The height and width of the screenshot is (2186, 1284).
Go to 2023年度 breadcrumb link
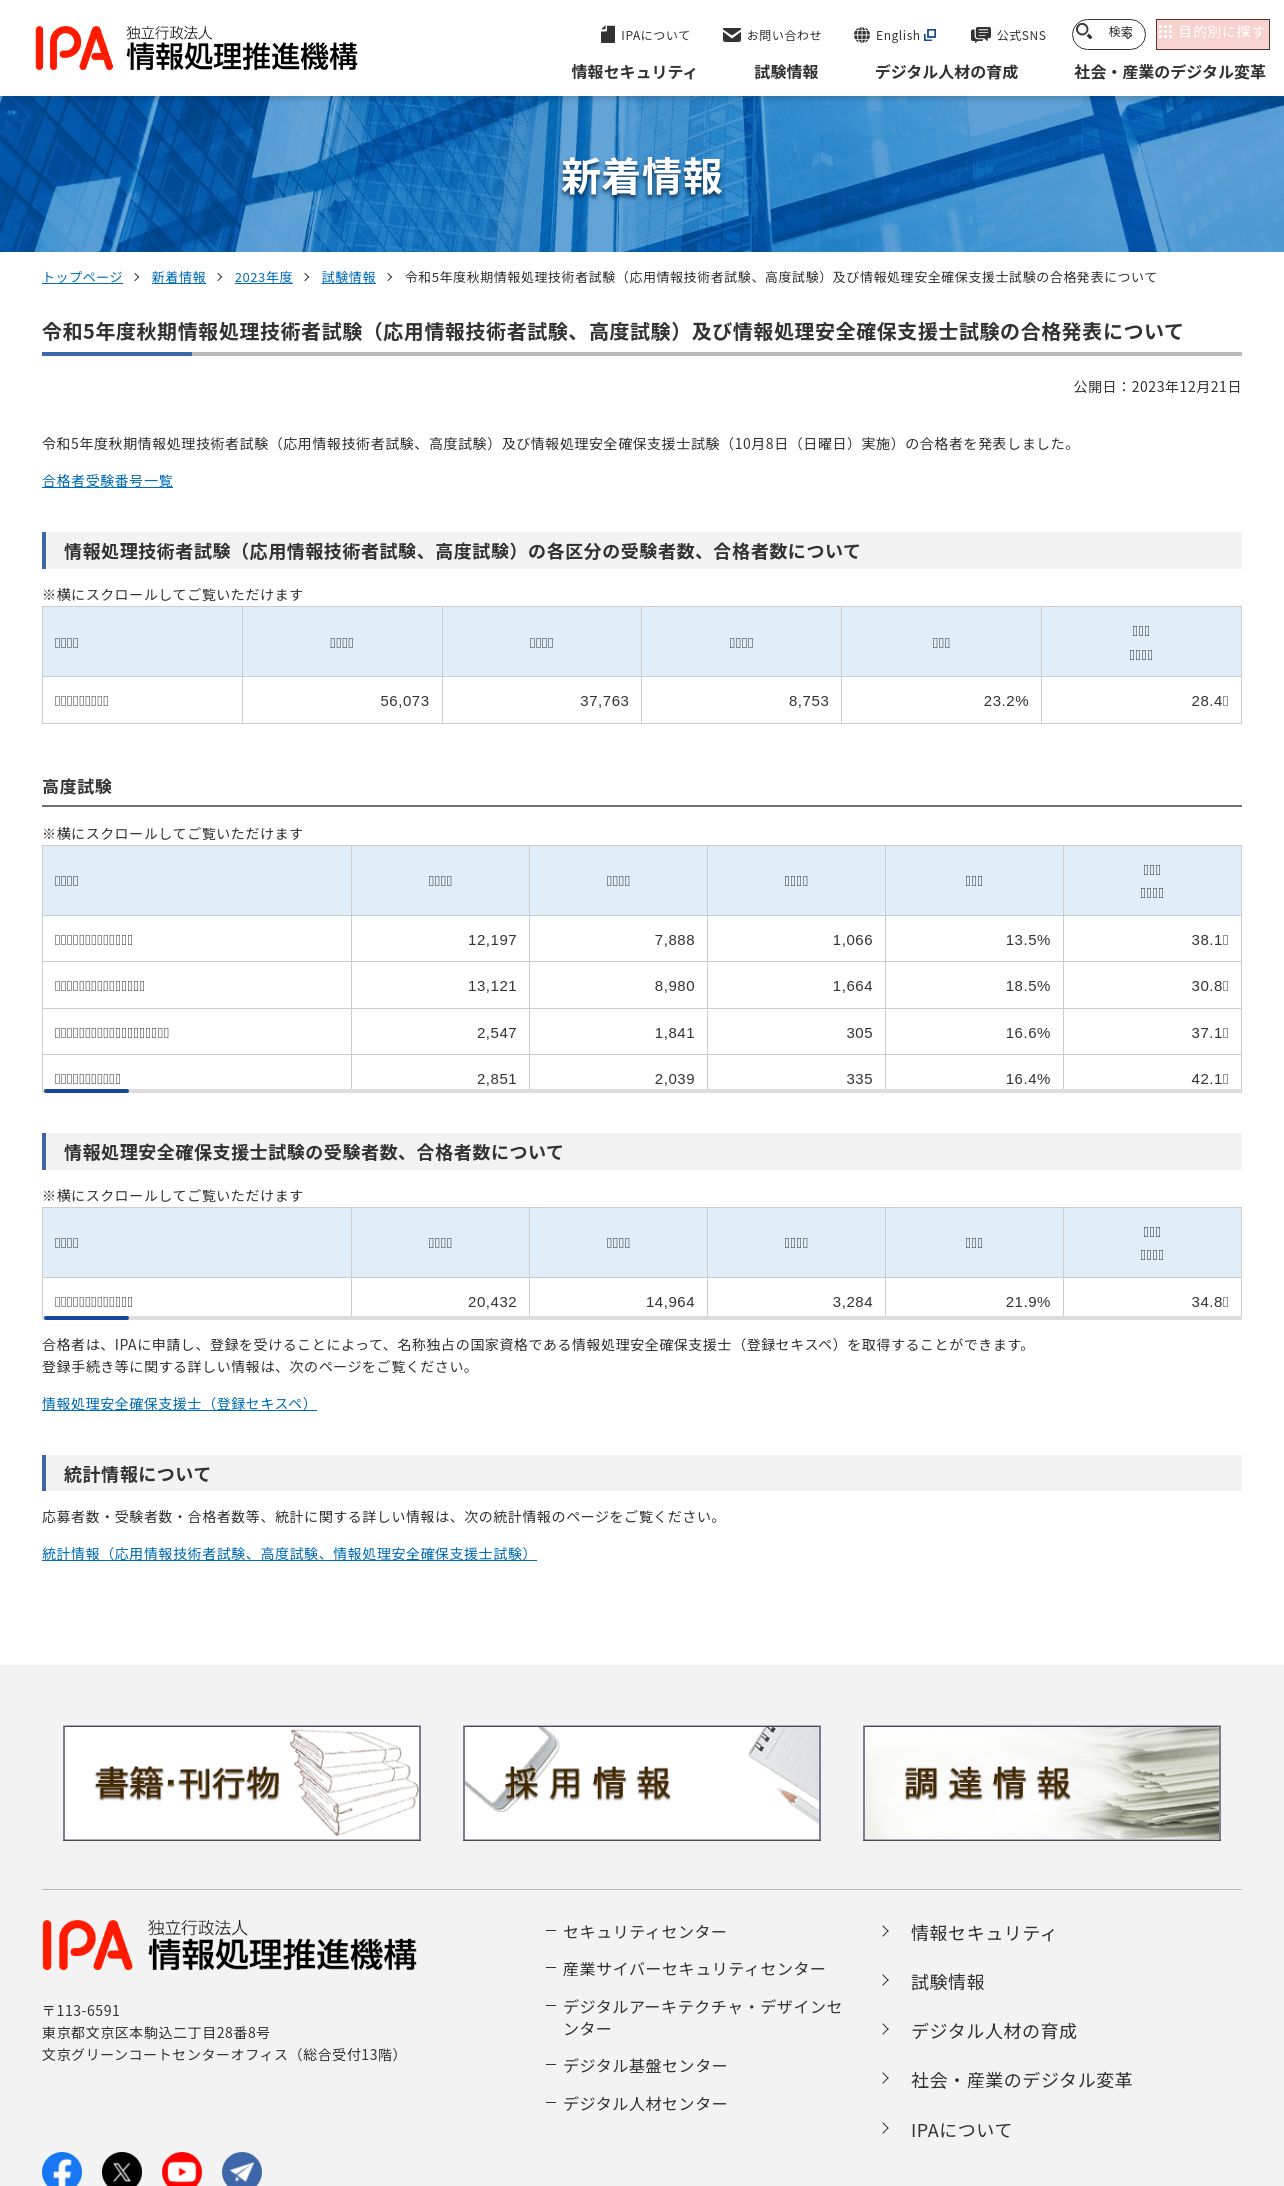(263, 277)
